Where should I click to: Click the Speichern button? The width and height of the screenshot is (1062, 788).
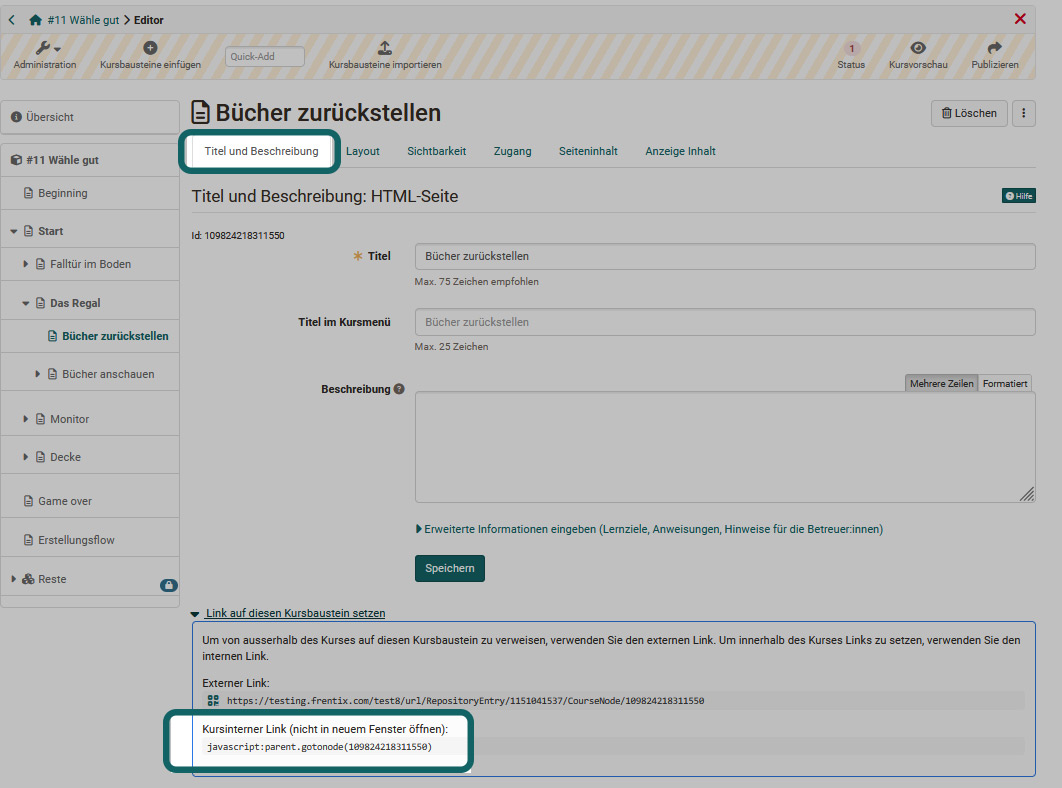(x=449, y=567)
